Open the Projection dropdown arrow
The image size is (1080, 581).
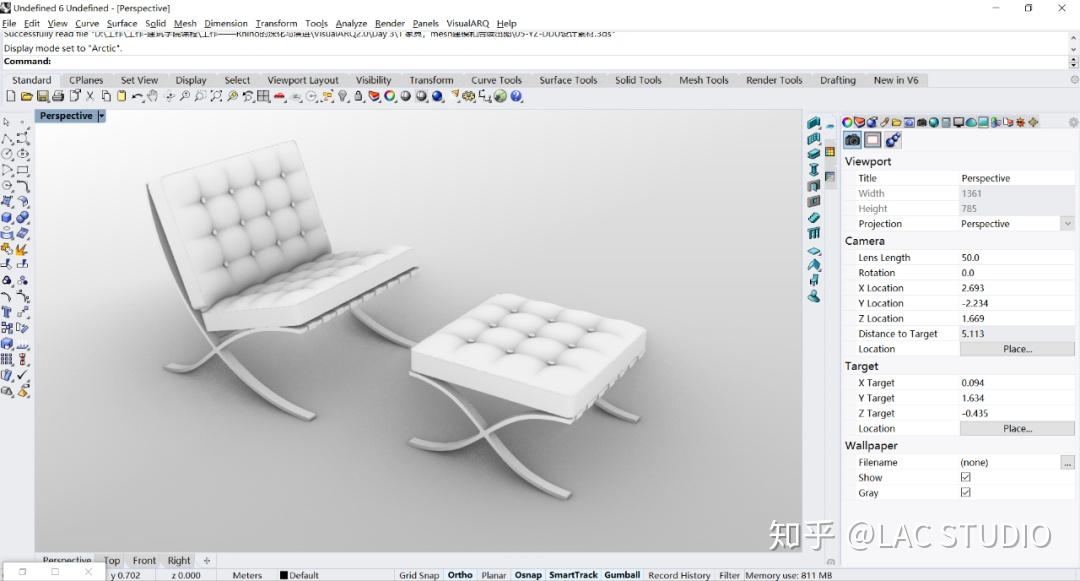1067,224
